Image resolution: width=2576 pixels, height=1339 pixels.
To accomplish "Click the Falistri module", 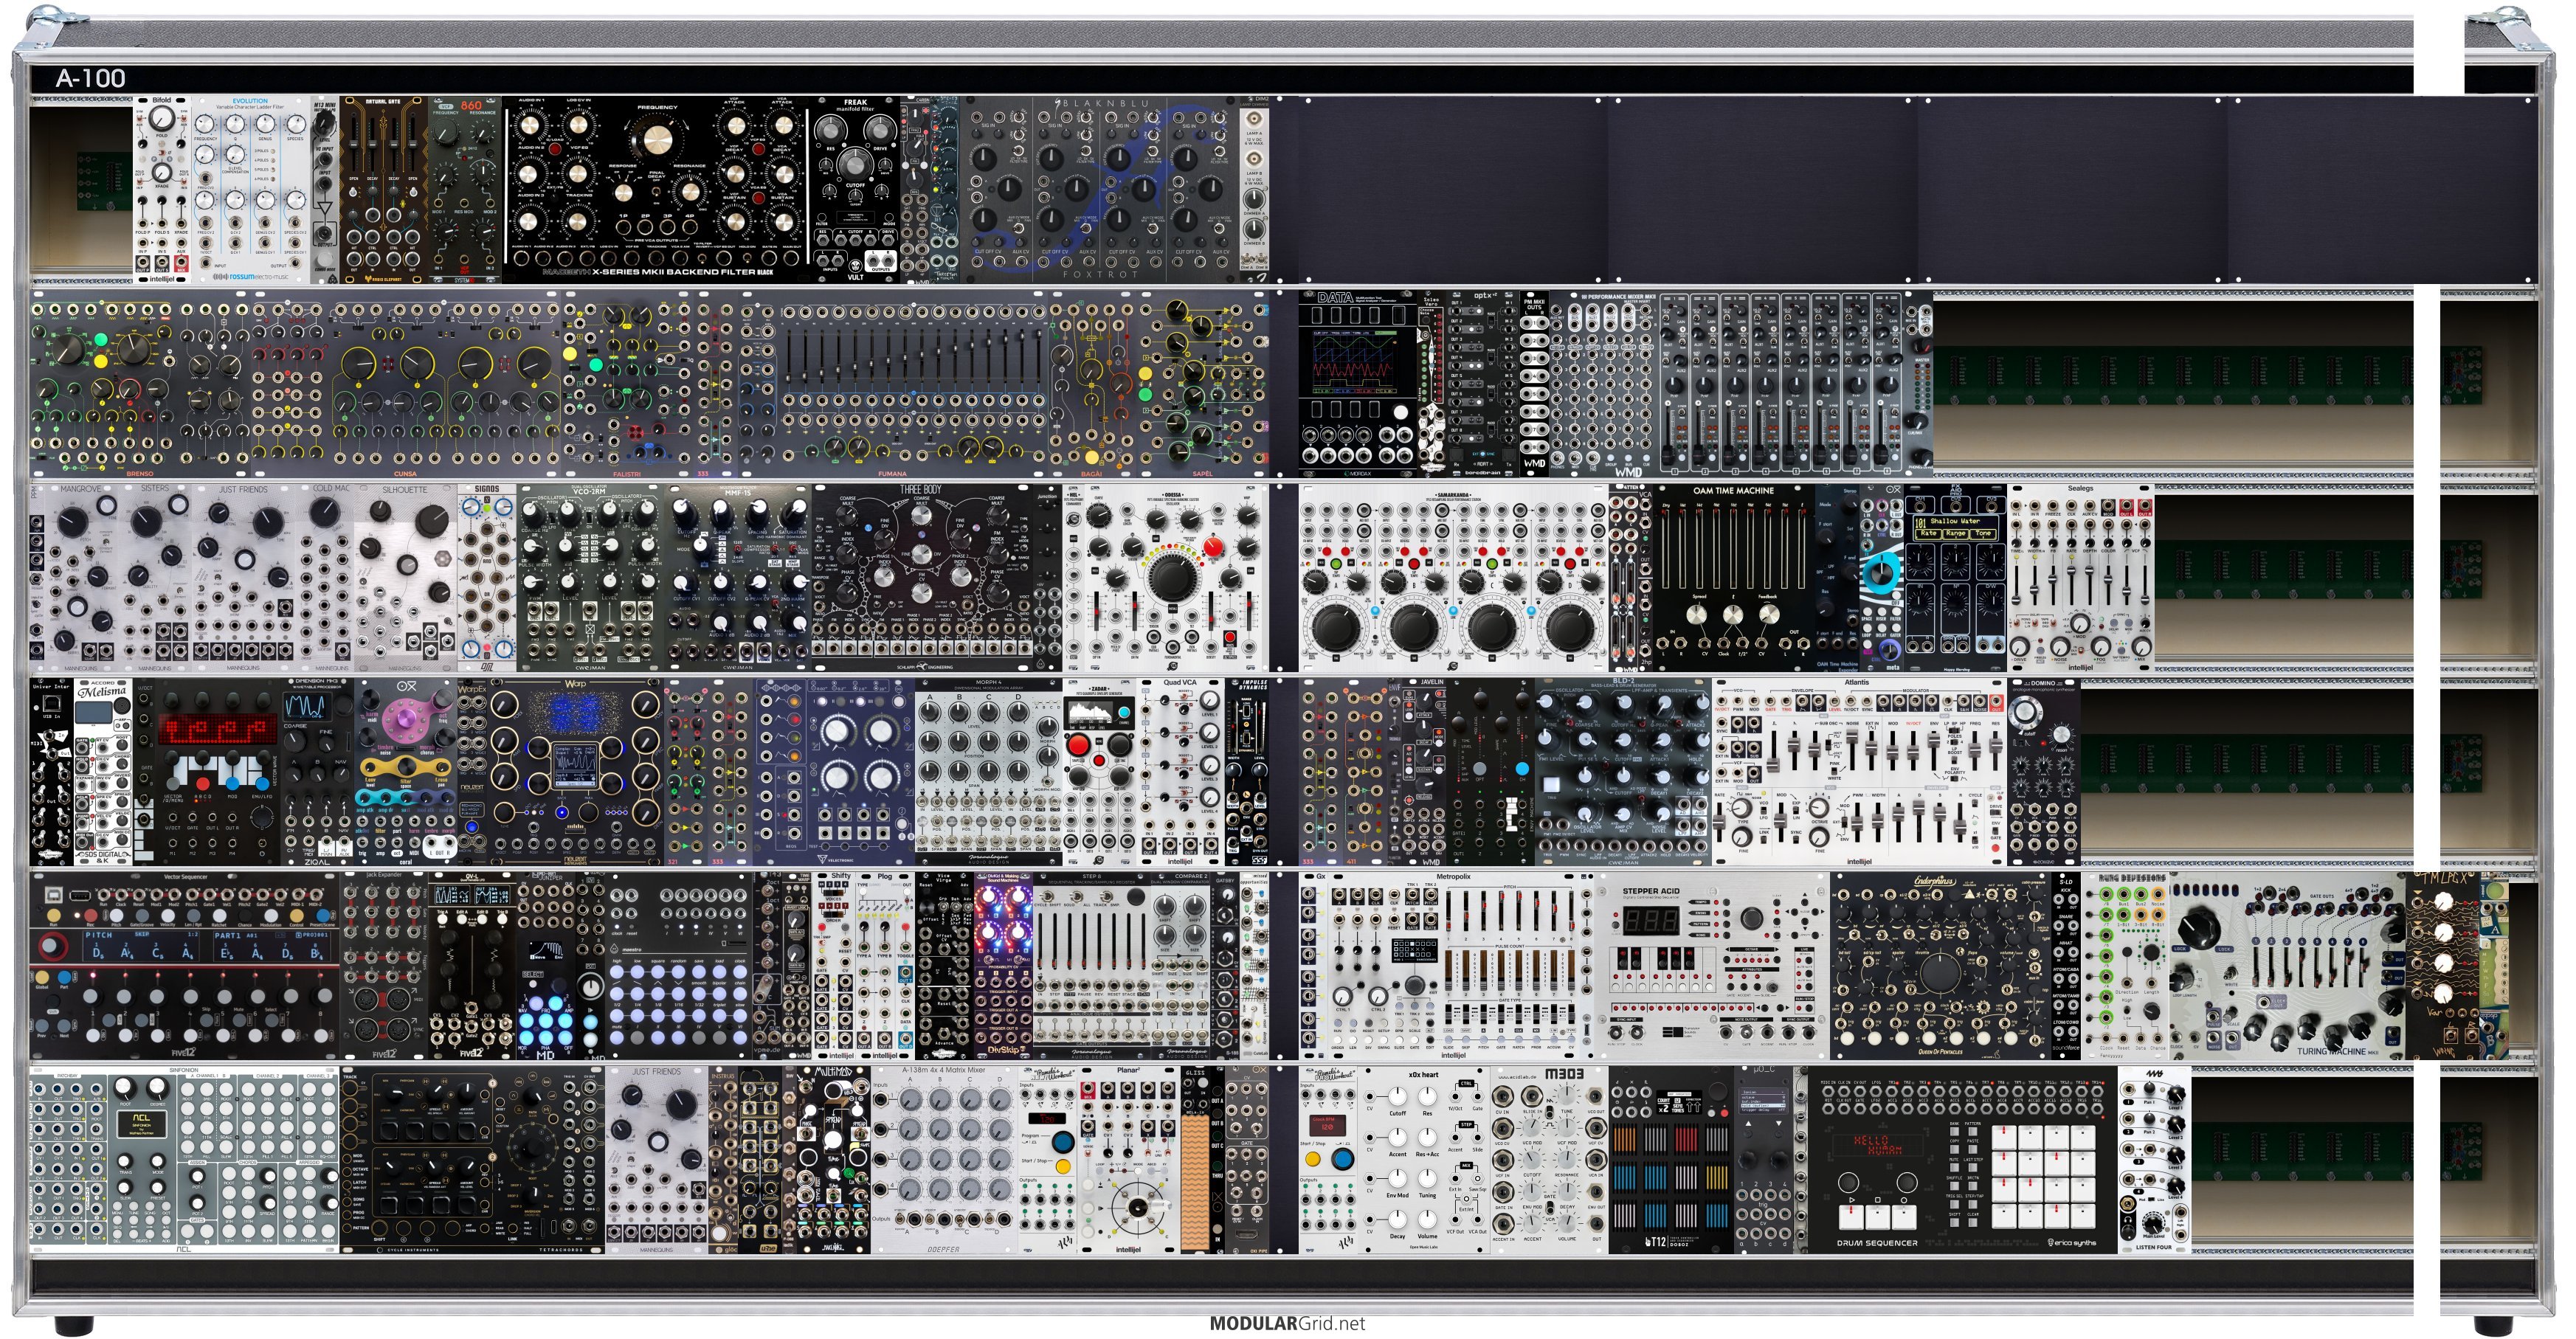I will point(629,383).
